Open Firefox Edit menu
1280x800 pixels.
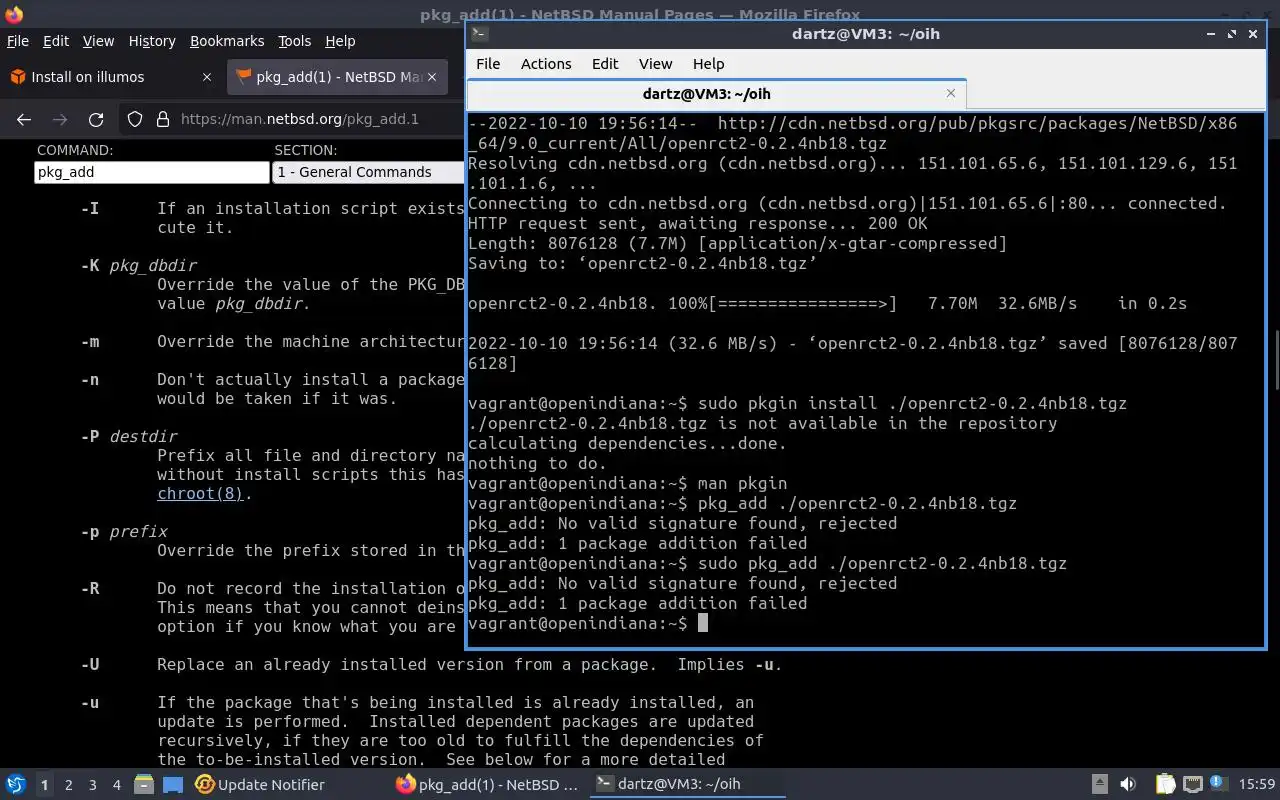[x=56, y=41]
